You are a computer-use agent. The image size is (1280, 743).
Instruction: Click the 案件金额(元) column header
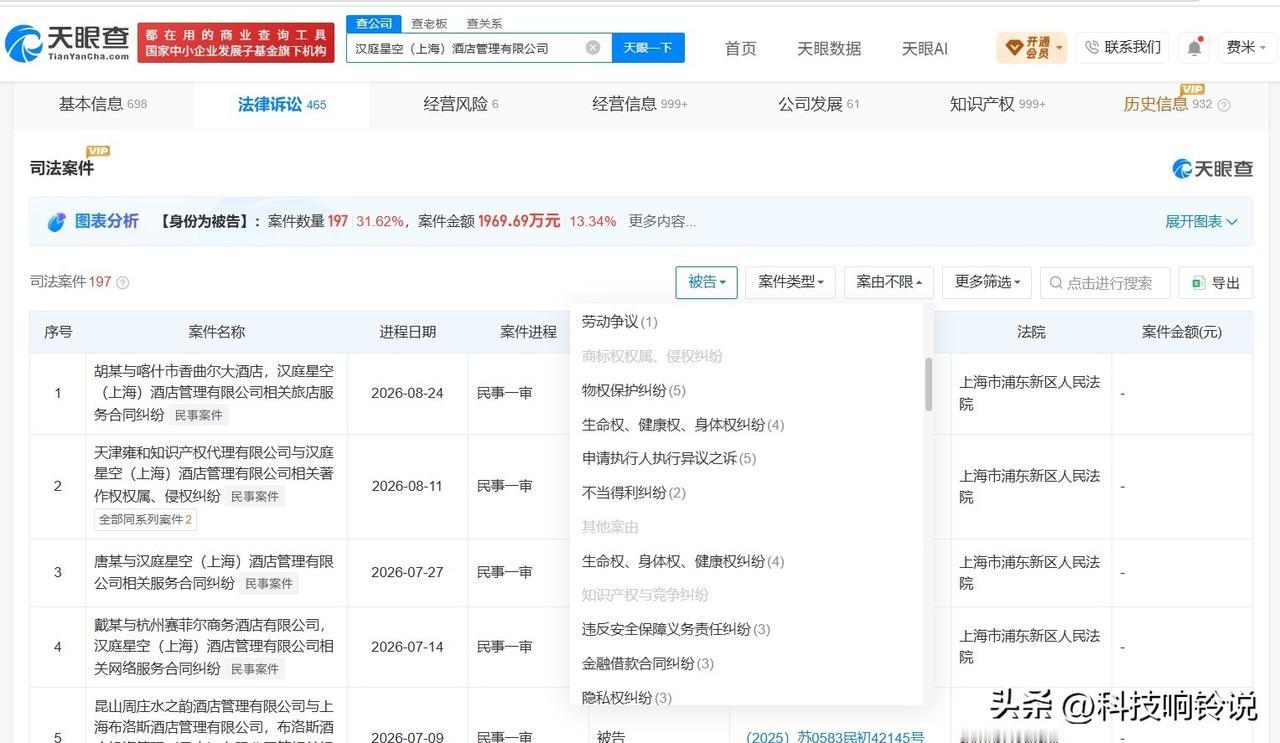coord(1181,332)
